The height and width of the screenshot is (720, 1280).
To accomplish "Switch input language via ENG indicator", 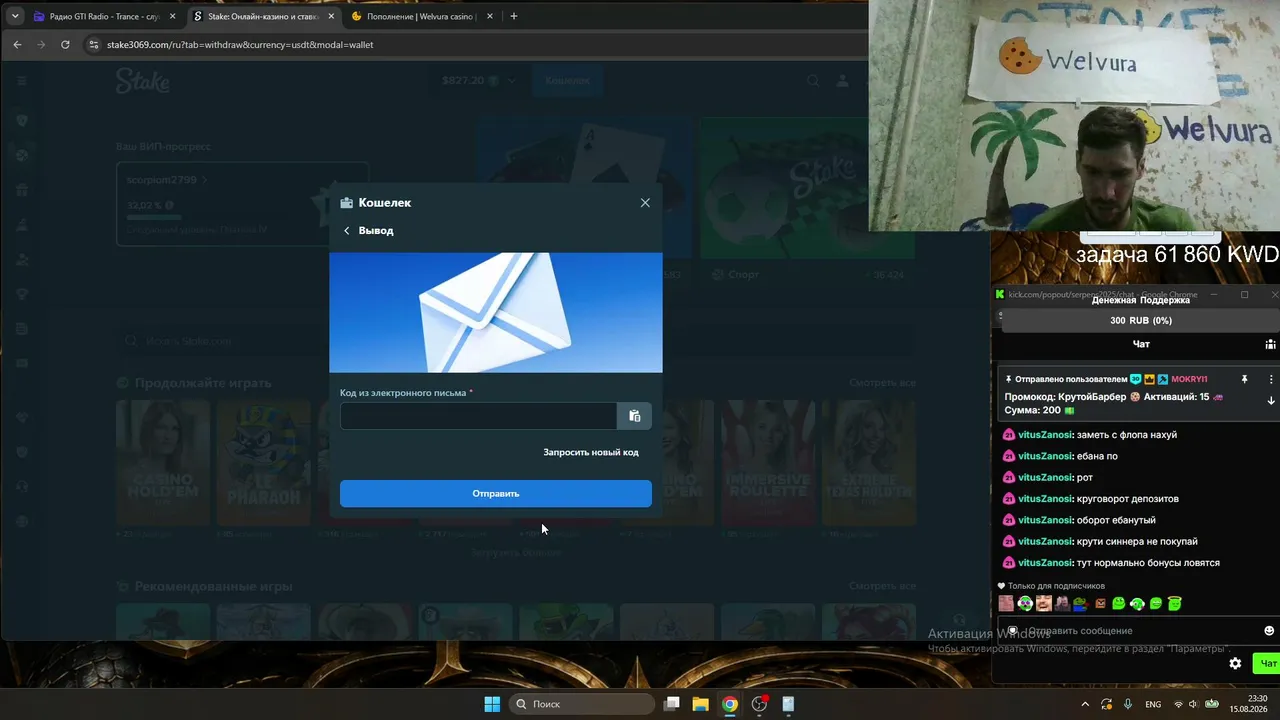I will coord(1153,704).
